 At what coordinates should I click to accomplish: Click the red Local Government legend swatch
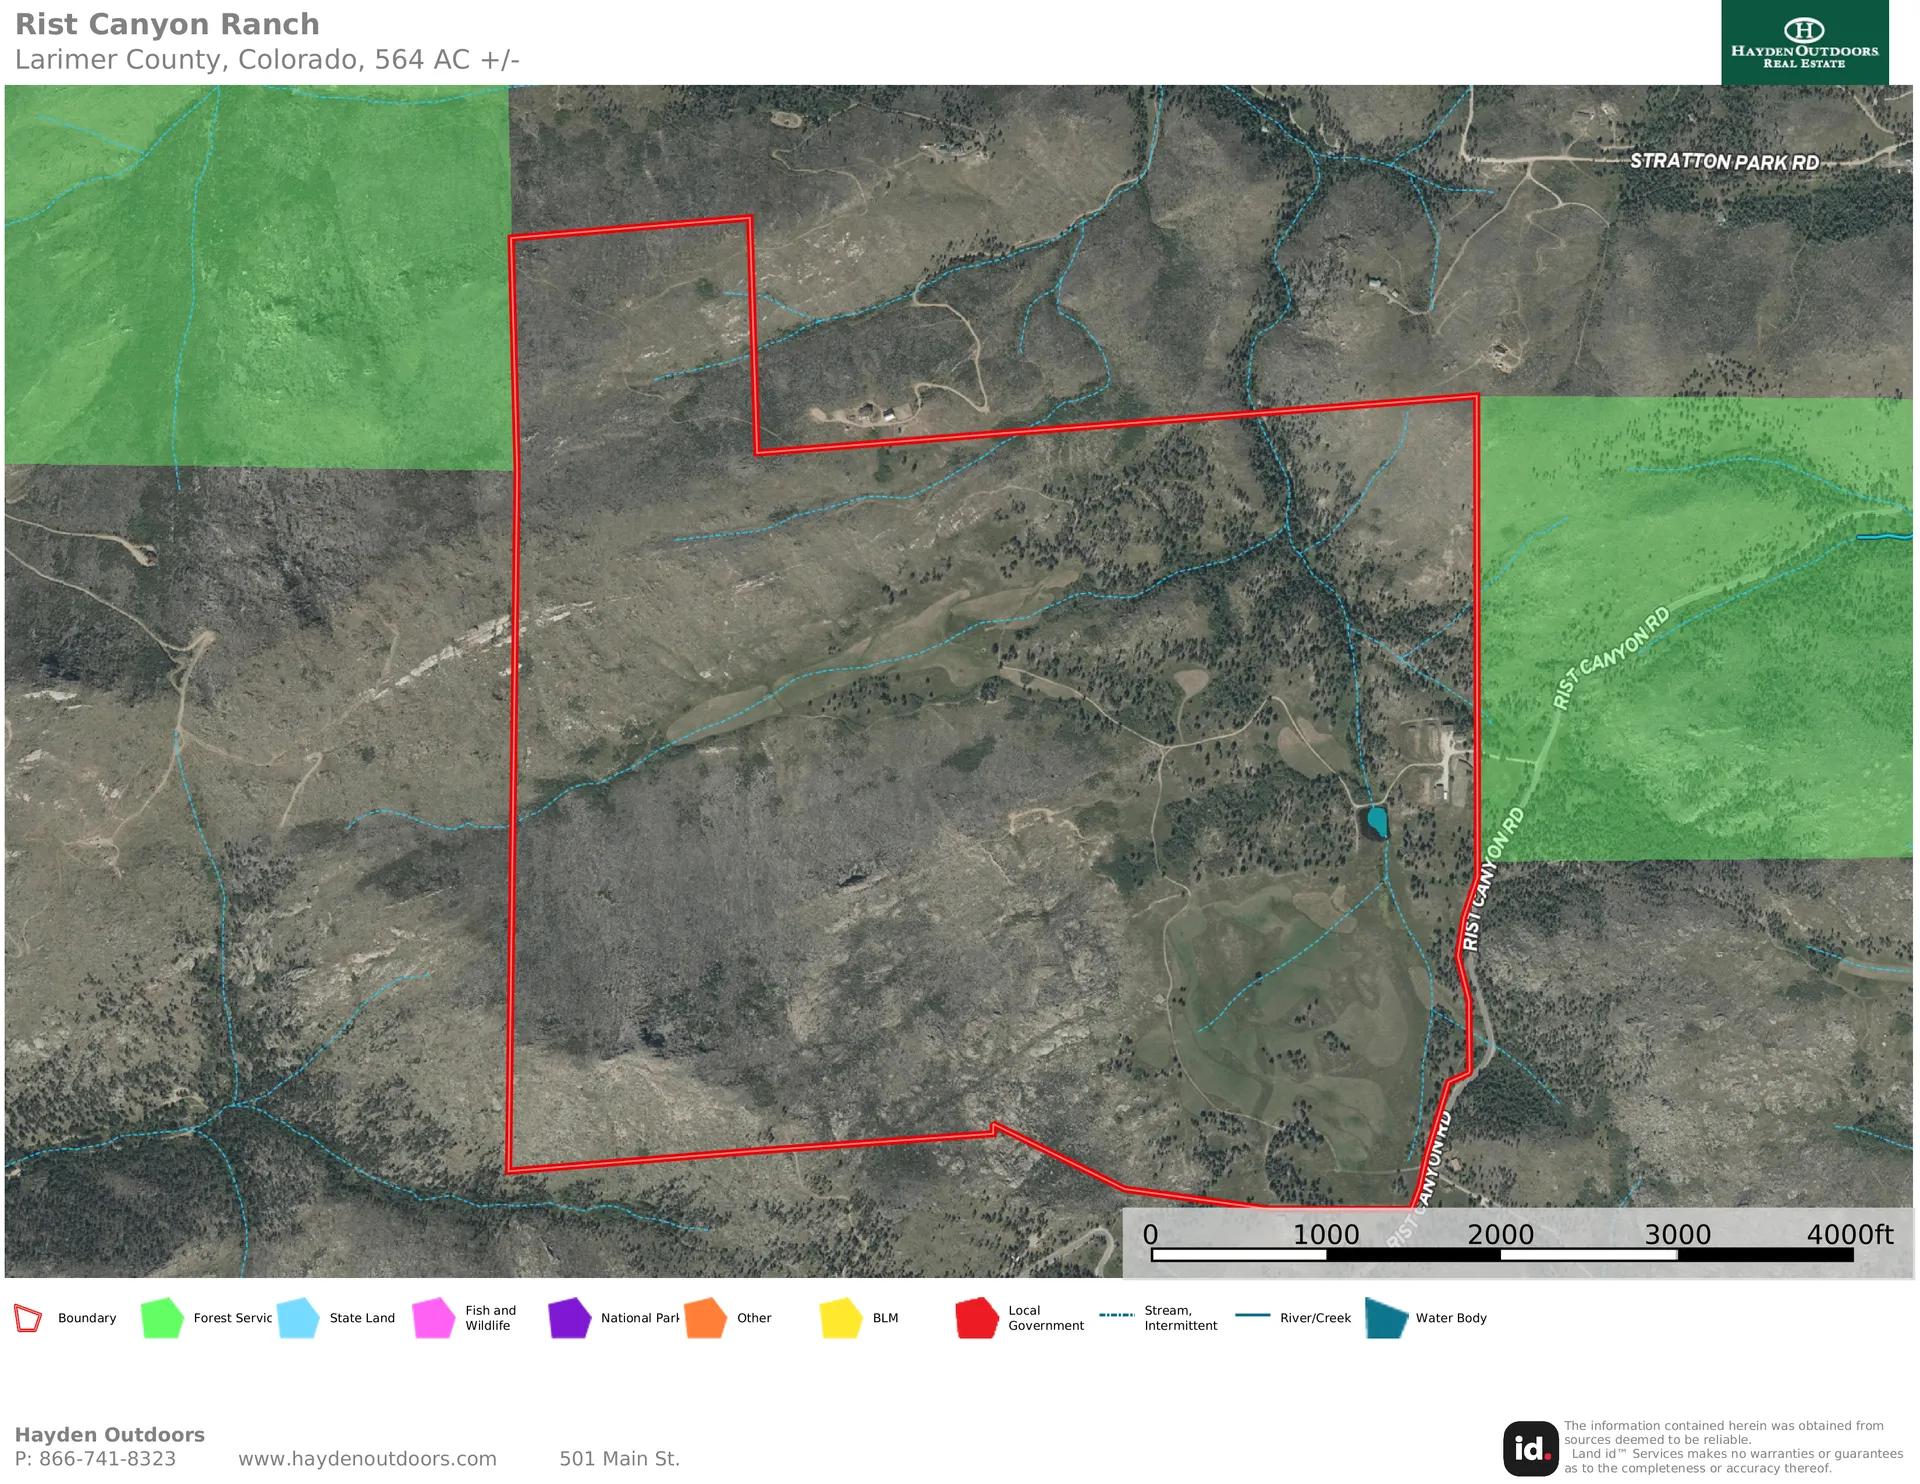pyautogui.click(x=977, y=1318)
